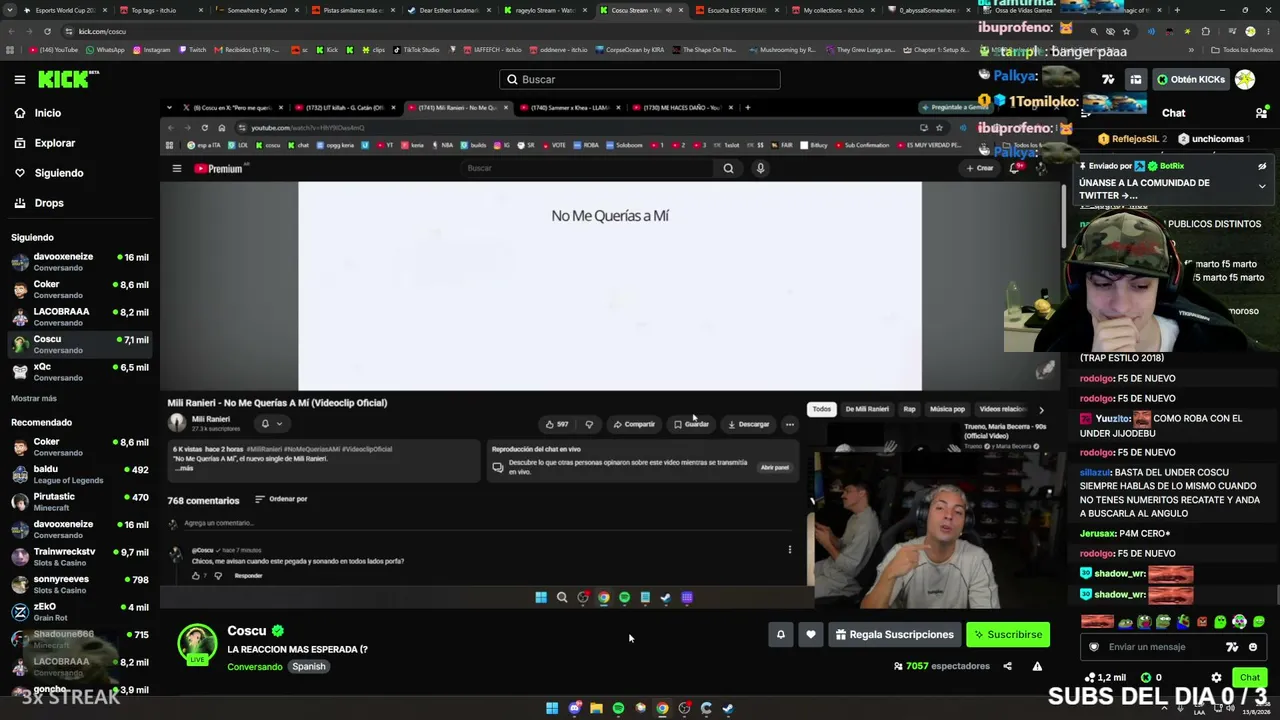Click YouTube search magnifier in stream
The width and height of the screenshot is (1280, 720).
[x=728, y=168]
